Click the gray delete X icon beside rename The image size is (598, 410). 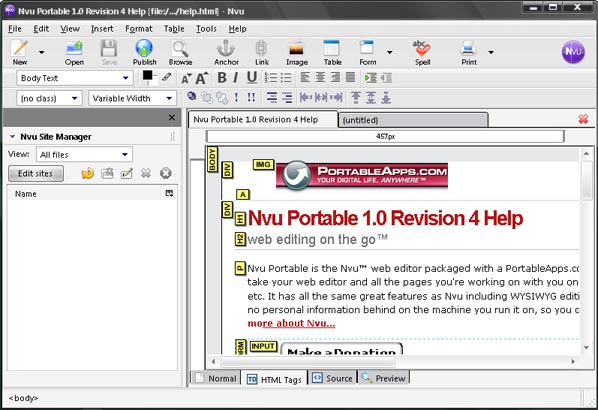[x=146, y=174]
